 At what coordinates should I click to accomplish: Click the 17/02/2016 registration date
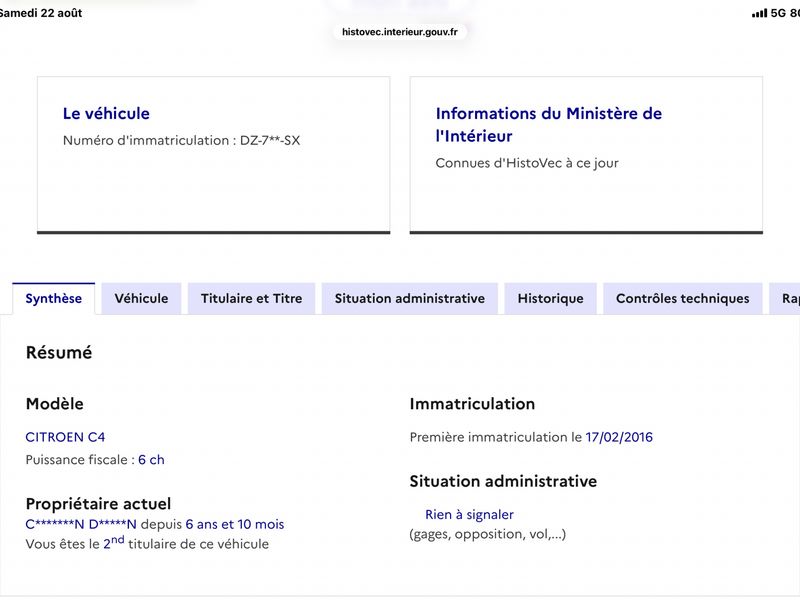(619, 437)
